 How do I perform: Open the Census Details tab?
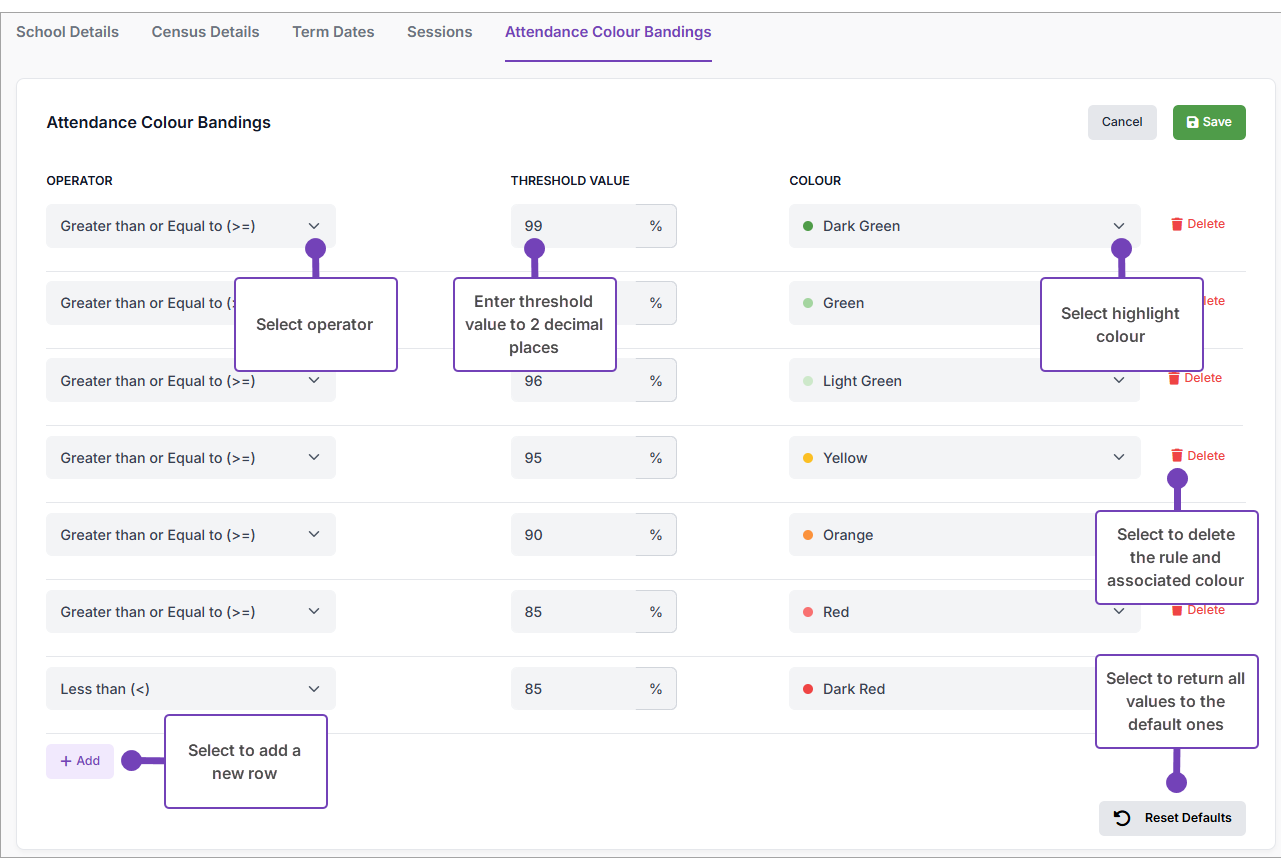(205, 32)
